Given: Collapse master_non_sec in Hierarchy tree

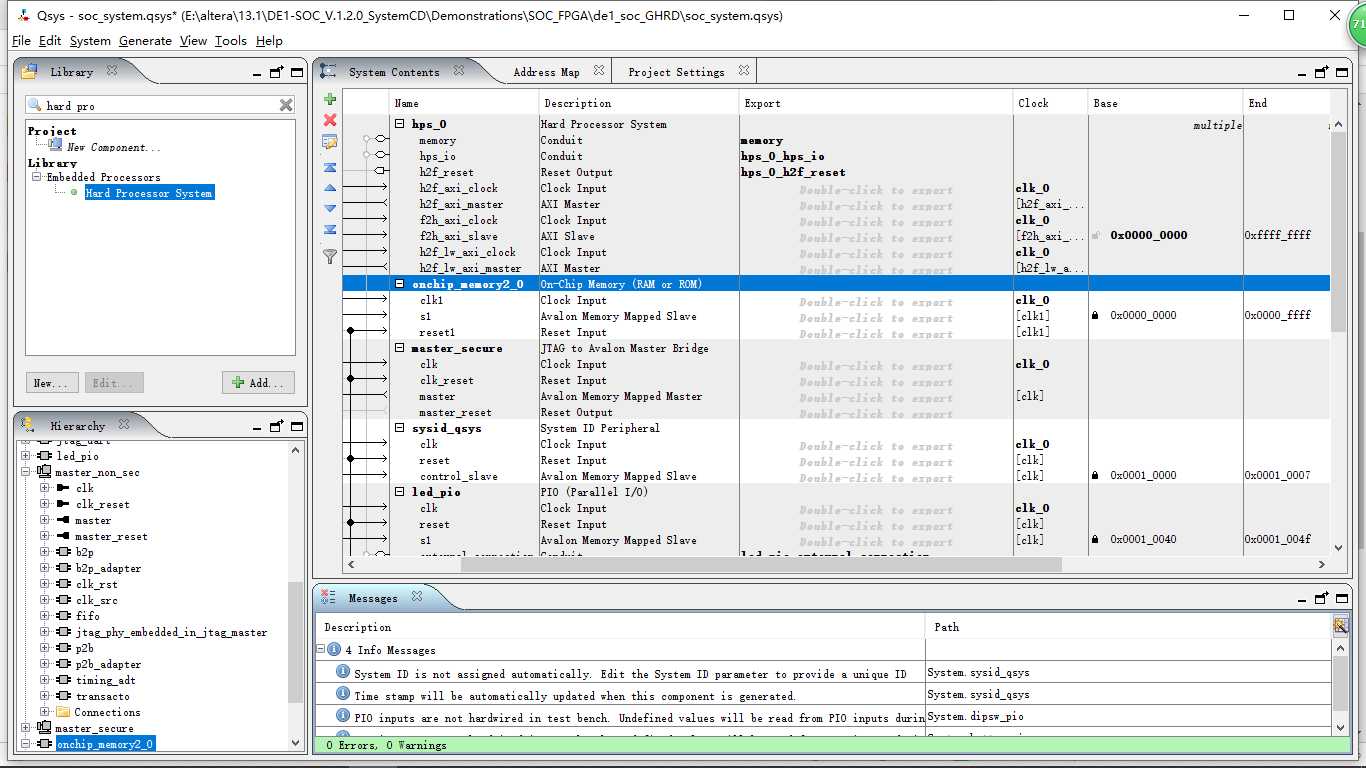Looking at the screenshot, I should (x=26, y=472).
